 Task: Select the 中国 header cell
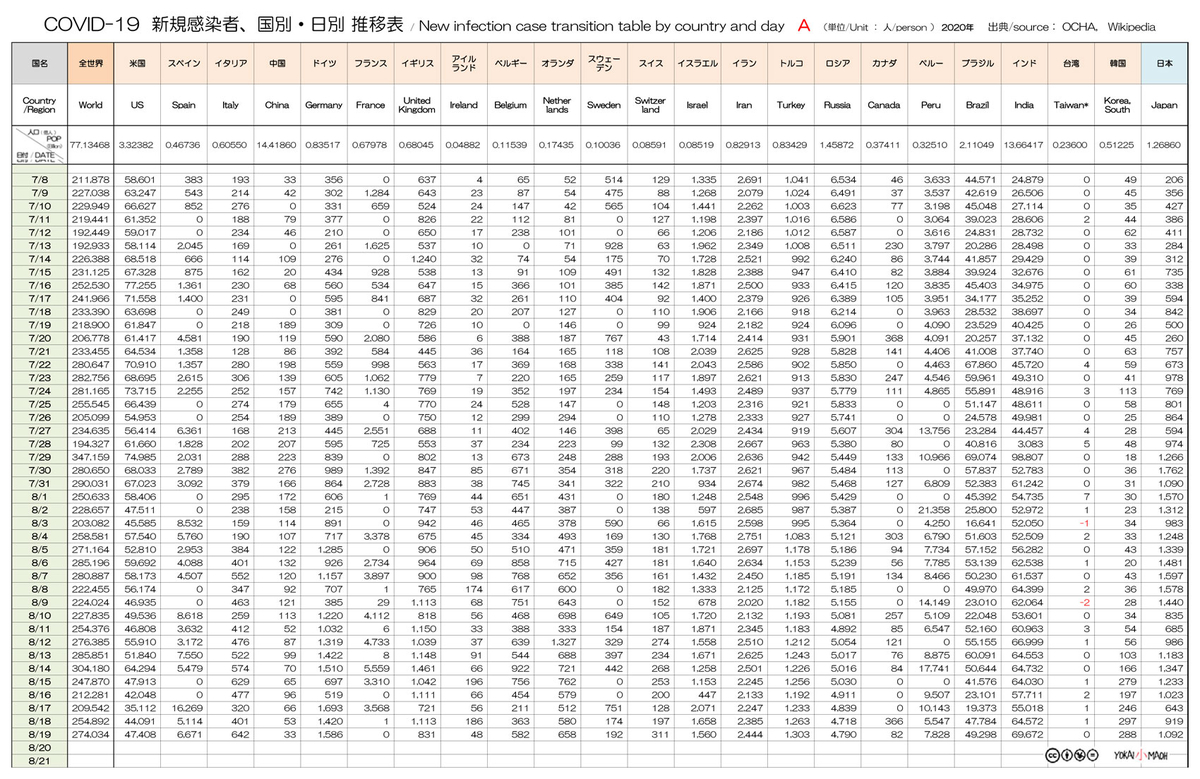275,63
